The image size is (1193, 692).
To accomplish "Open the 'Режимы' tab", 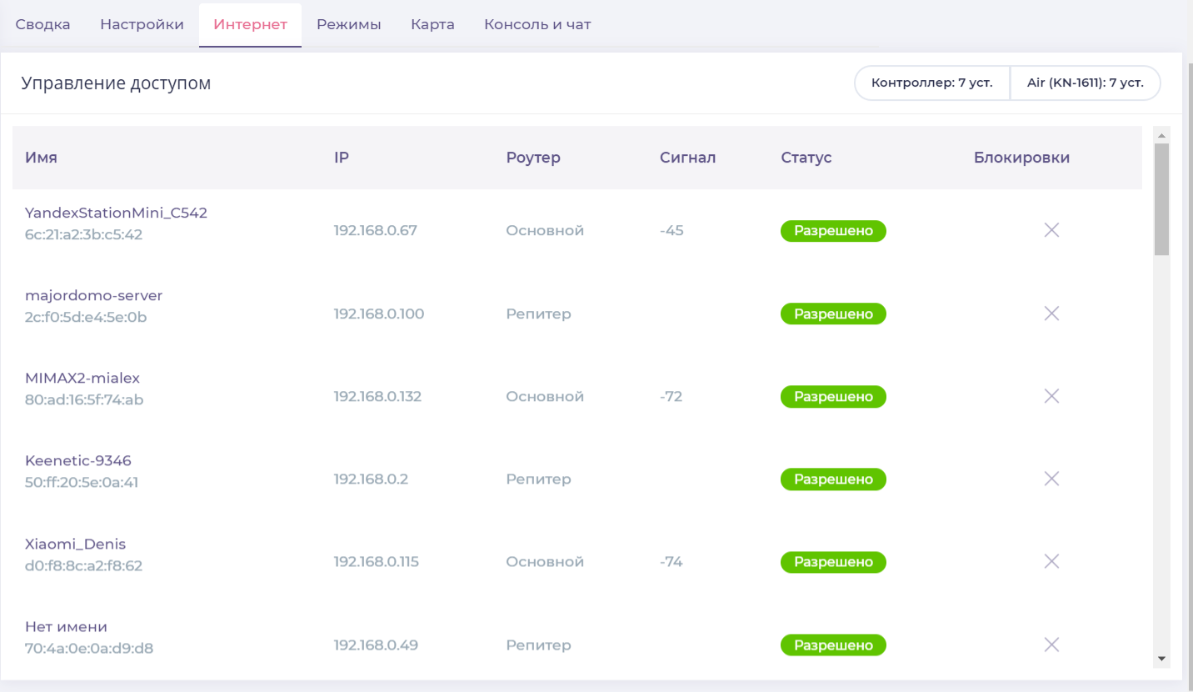I will coord(349,24).
